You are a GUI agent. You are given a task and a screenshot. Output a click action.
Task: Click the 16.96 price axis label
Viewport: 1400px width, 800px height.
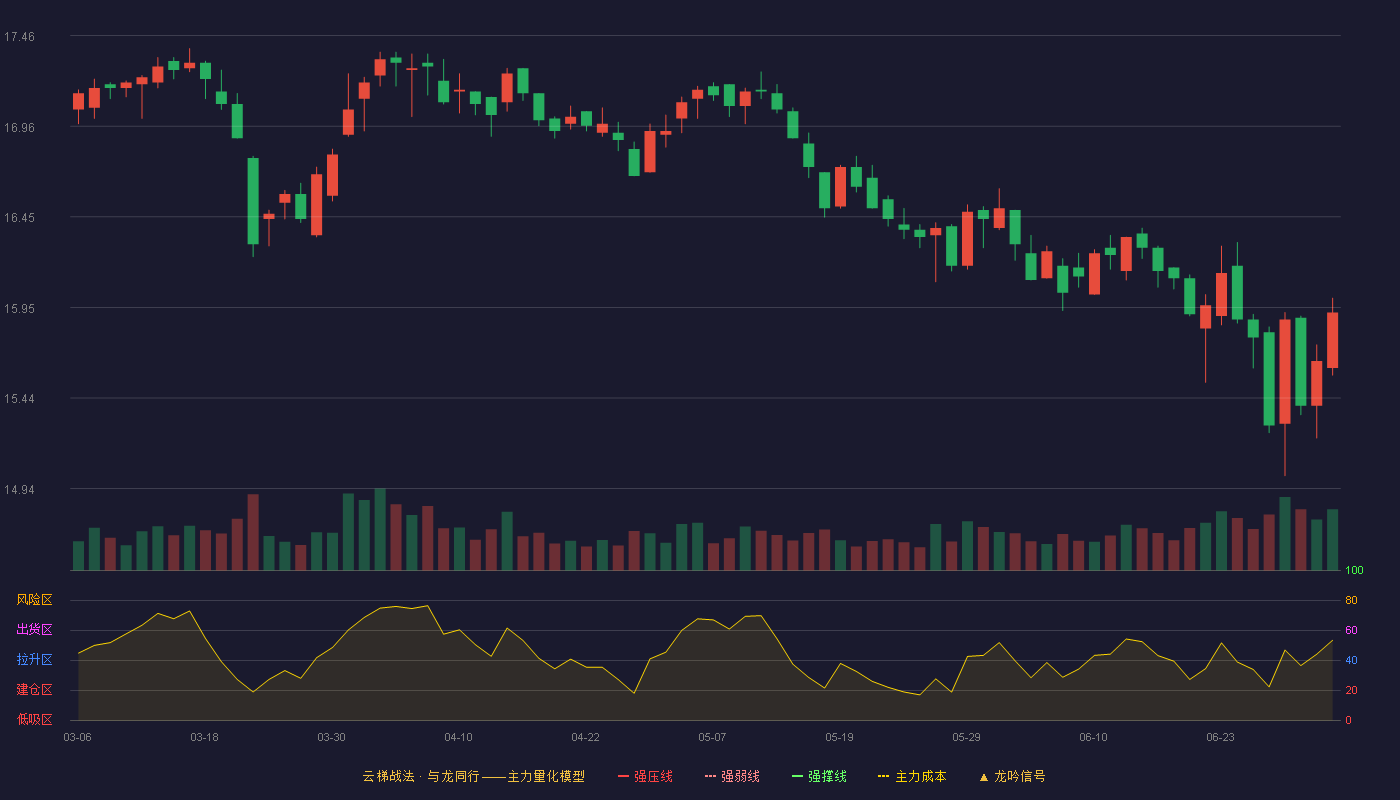click(19, 127)
